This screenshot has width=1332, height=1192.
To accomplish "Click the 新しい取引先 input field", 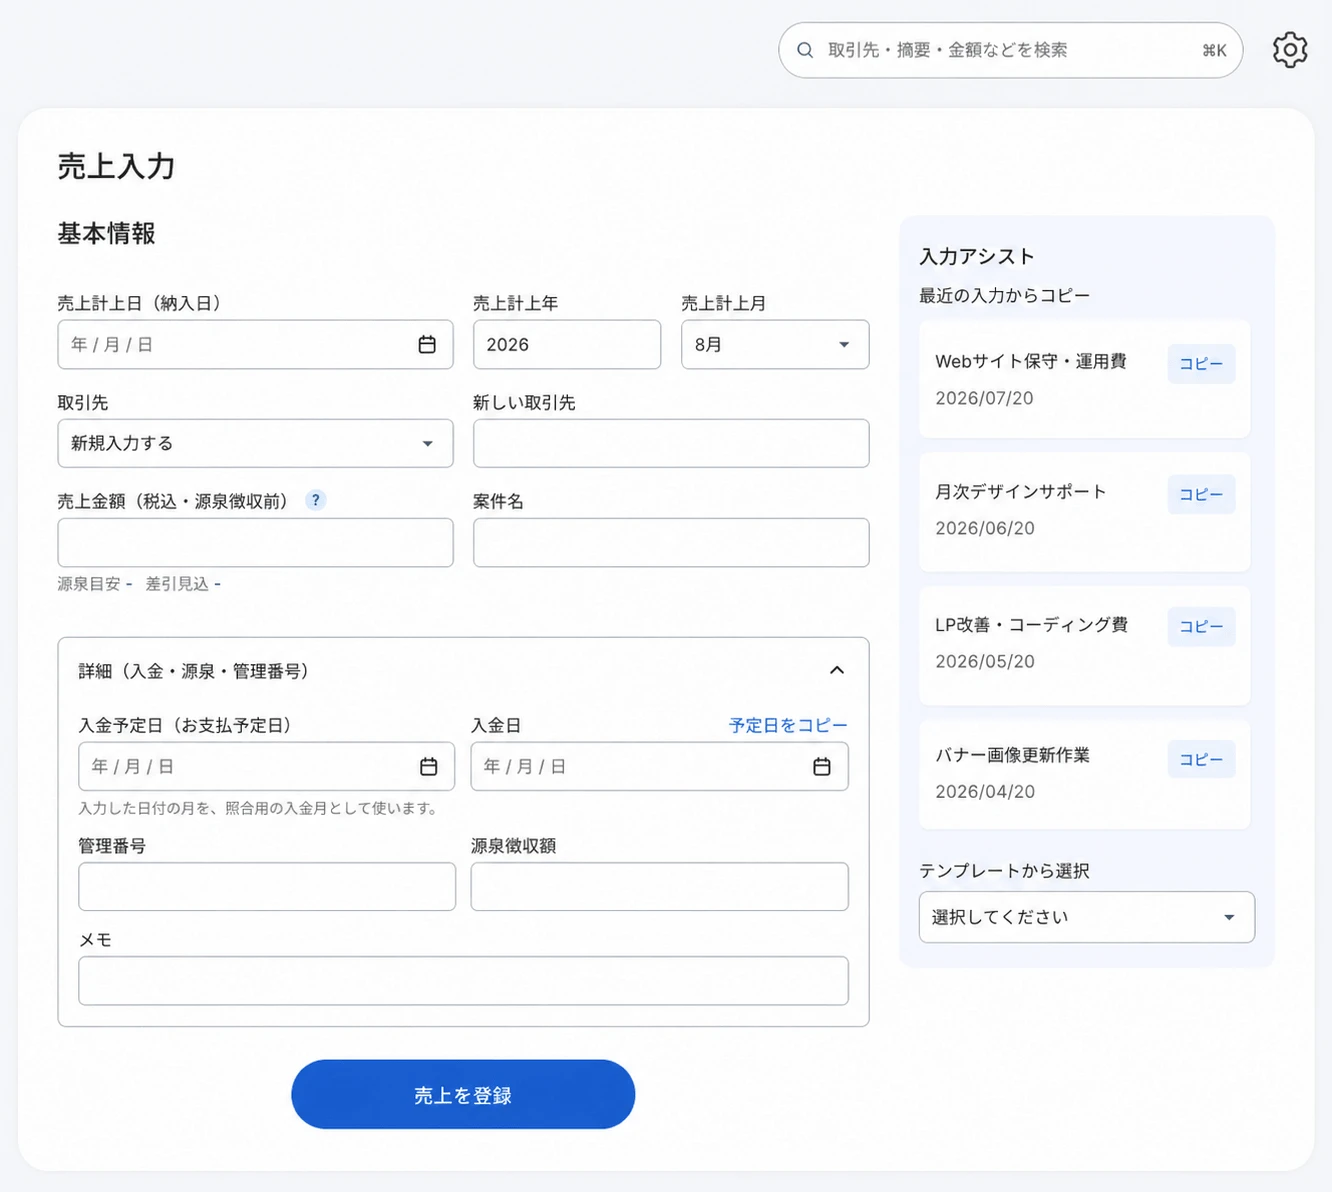I will pos(671,443).
